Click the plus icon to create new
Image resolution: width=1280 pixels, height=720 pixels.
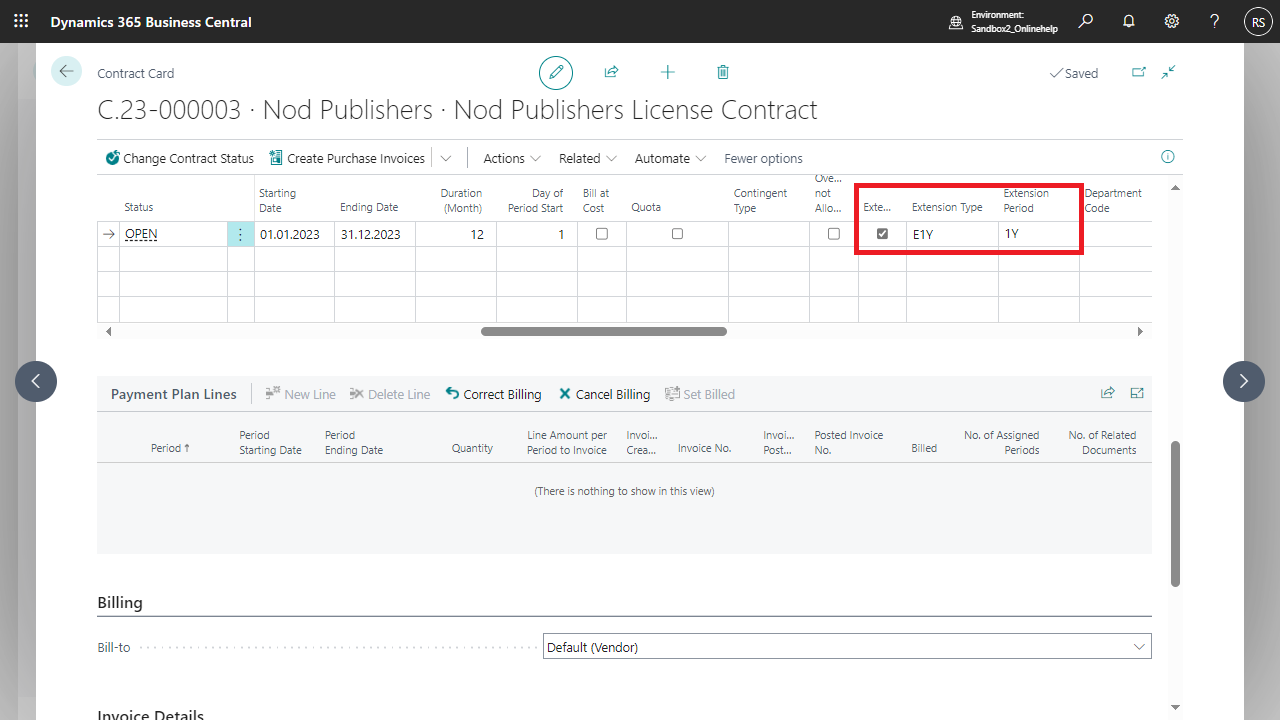coord(667,73)
